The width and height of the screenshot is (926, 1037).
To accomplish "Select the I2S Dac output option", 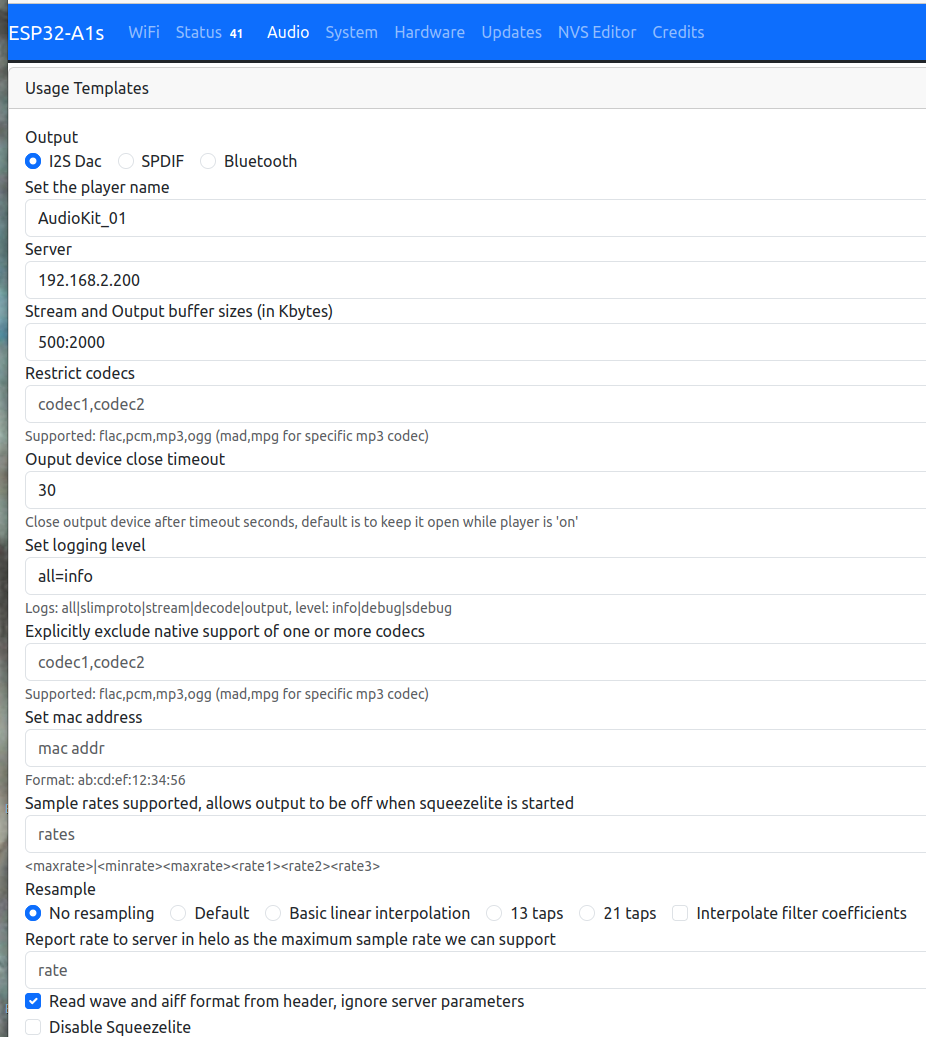I will click(34, 161).
